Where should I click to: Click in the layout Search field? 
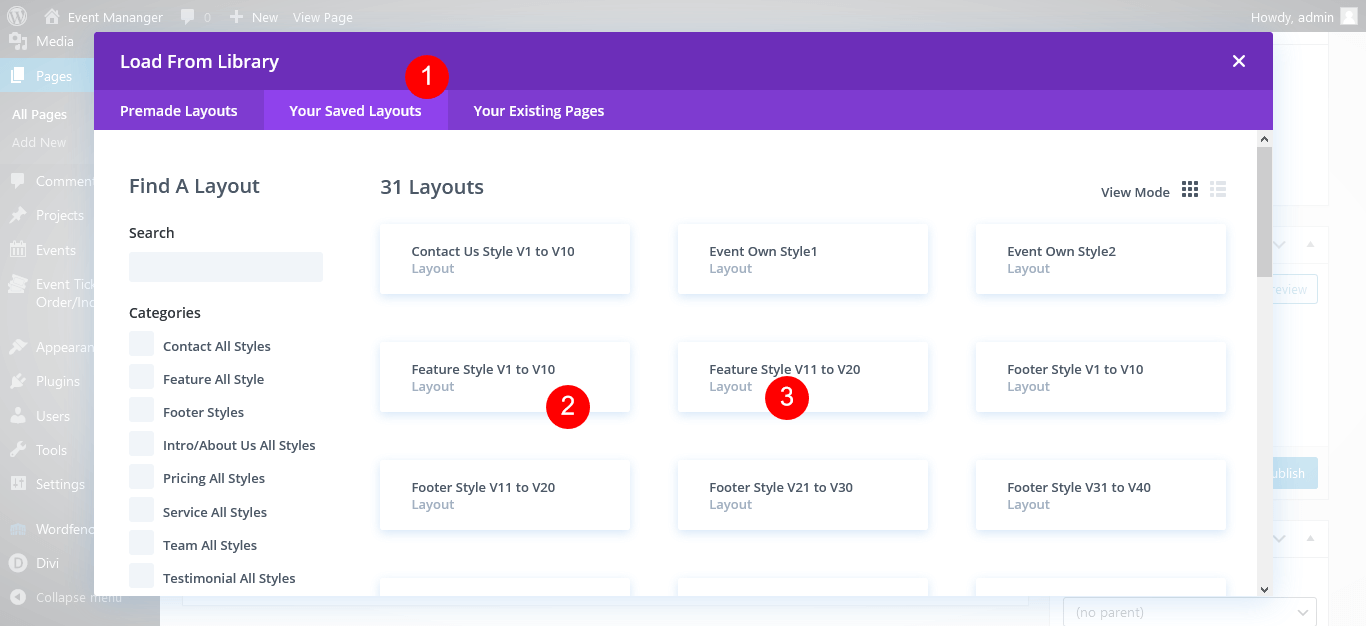[226, 267]
